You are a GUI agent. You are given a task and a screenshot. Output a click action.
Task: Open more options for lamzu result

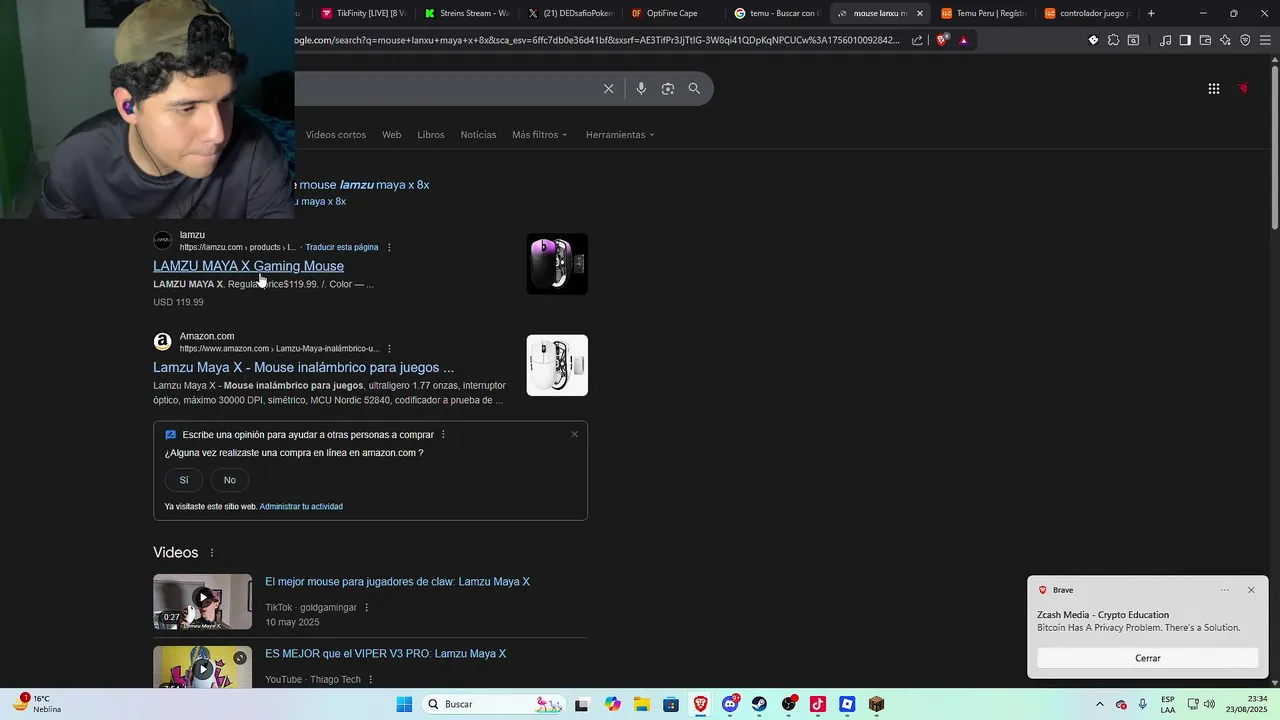tap(389, 247)
